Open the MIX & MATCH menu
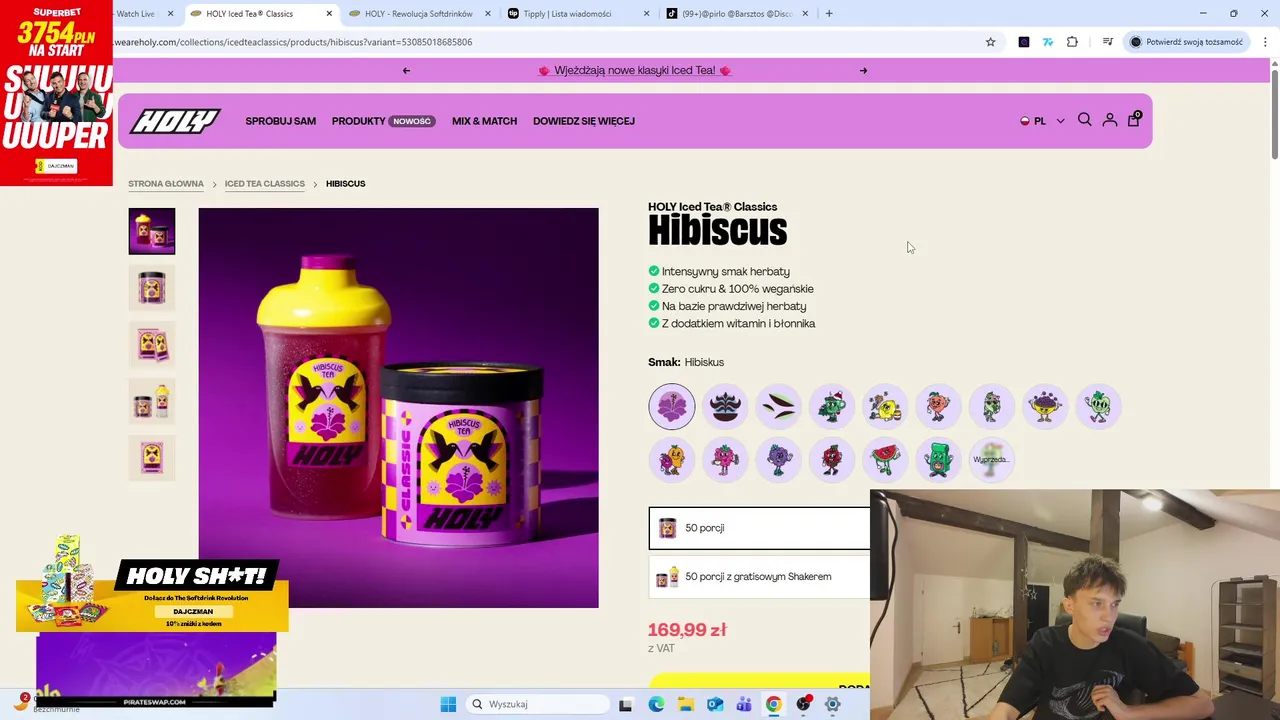 pos(484,121)
